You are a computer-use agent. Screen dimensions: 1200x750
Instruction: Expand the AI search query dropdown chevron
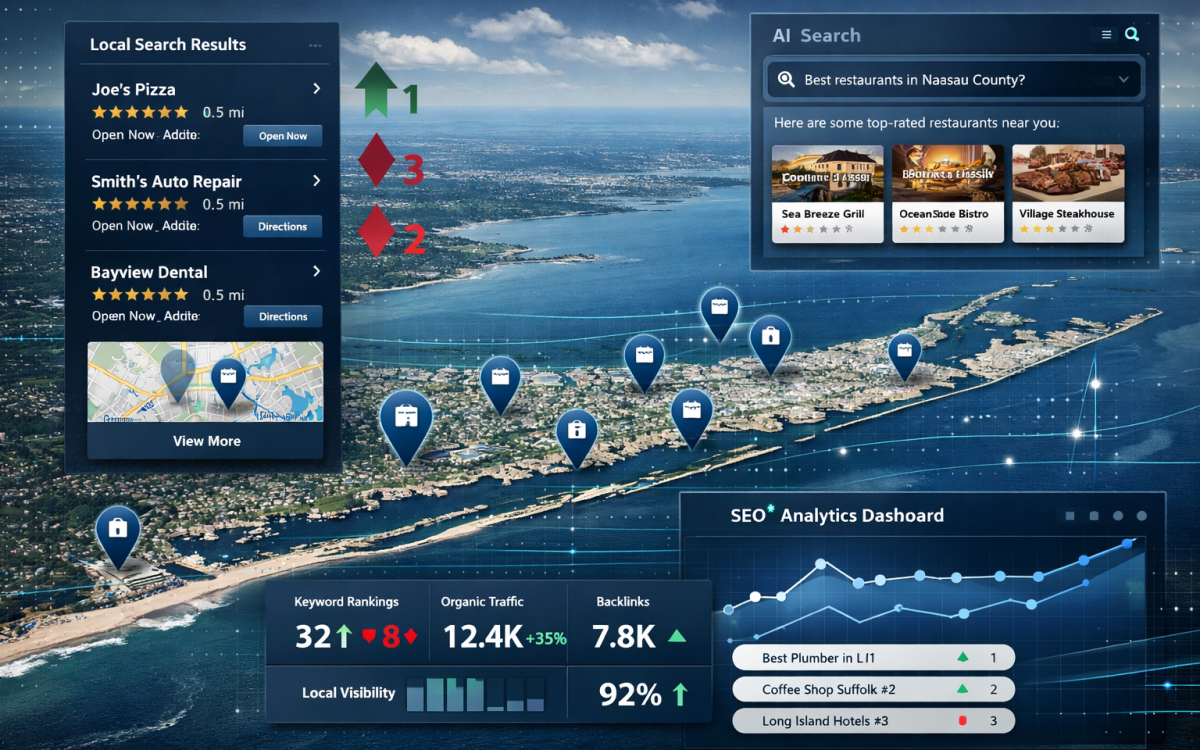tap(1124, 80)
